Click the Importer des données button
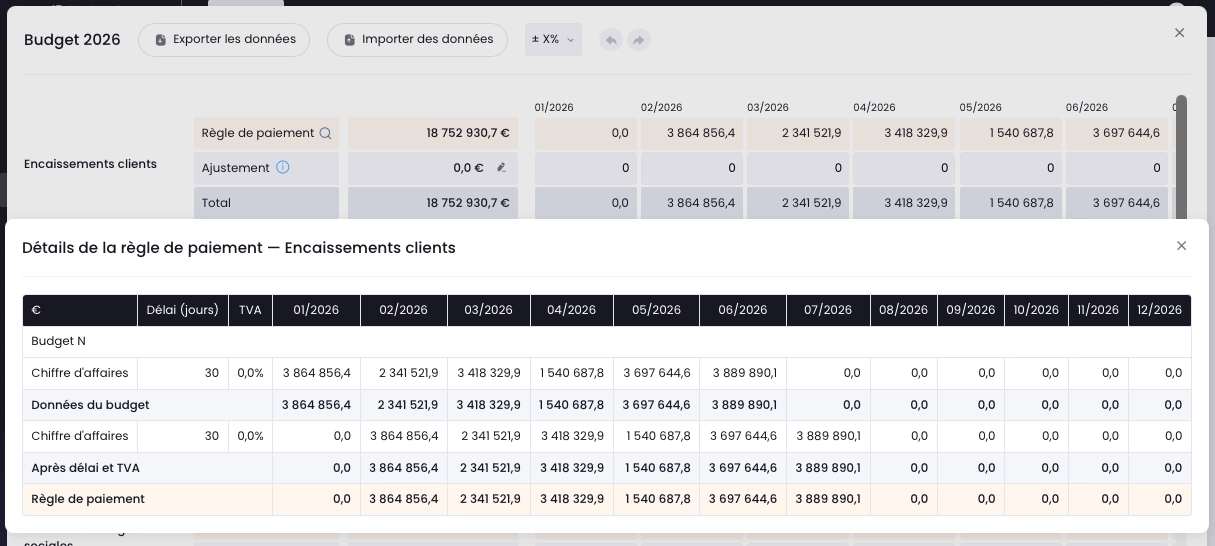Image resolution: width=1215 pixels, height=546 pixels. [417, 40]
